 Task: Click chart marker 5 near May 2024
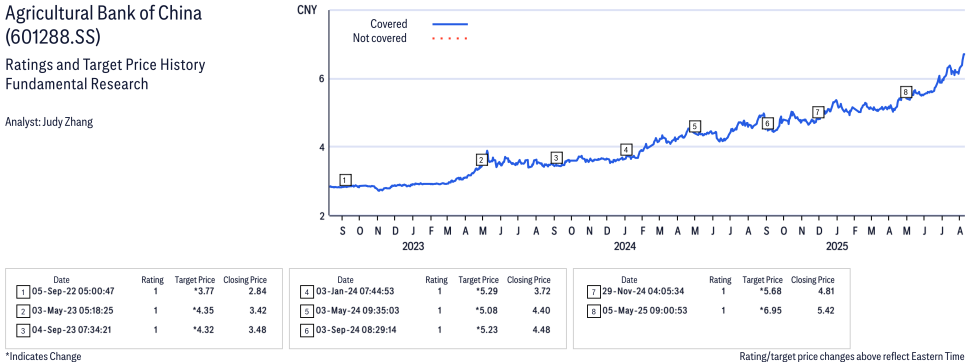click(x=695, y=126)
